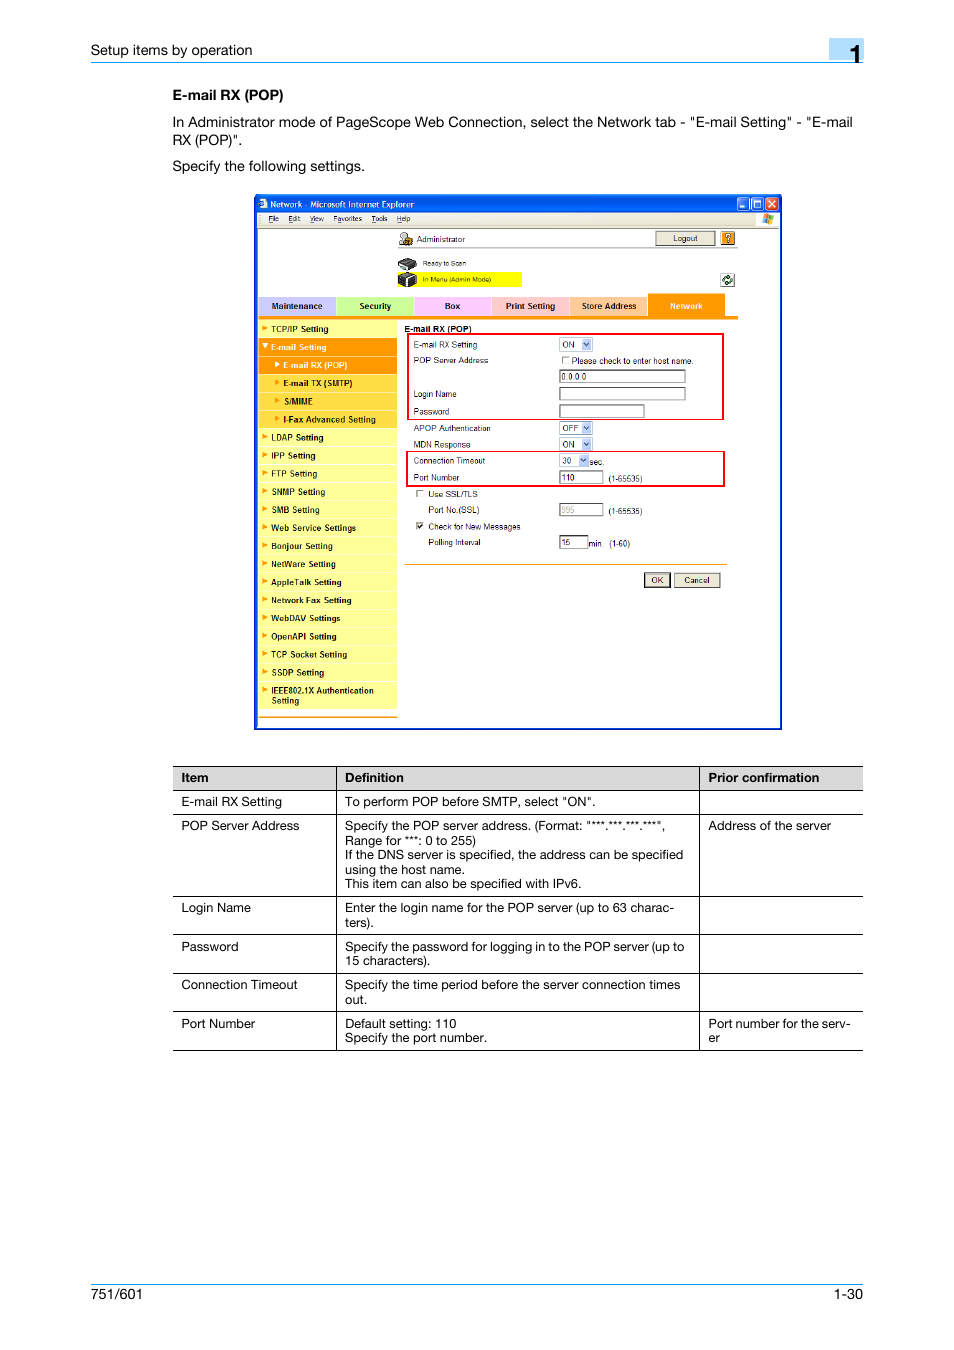Image resolution: width=954 pixels, height=1350 pixels.
Task: Select the Network tab
Action: (x=686, y=305)
